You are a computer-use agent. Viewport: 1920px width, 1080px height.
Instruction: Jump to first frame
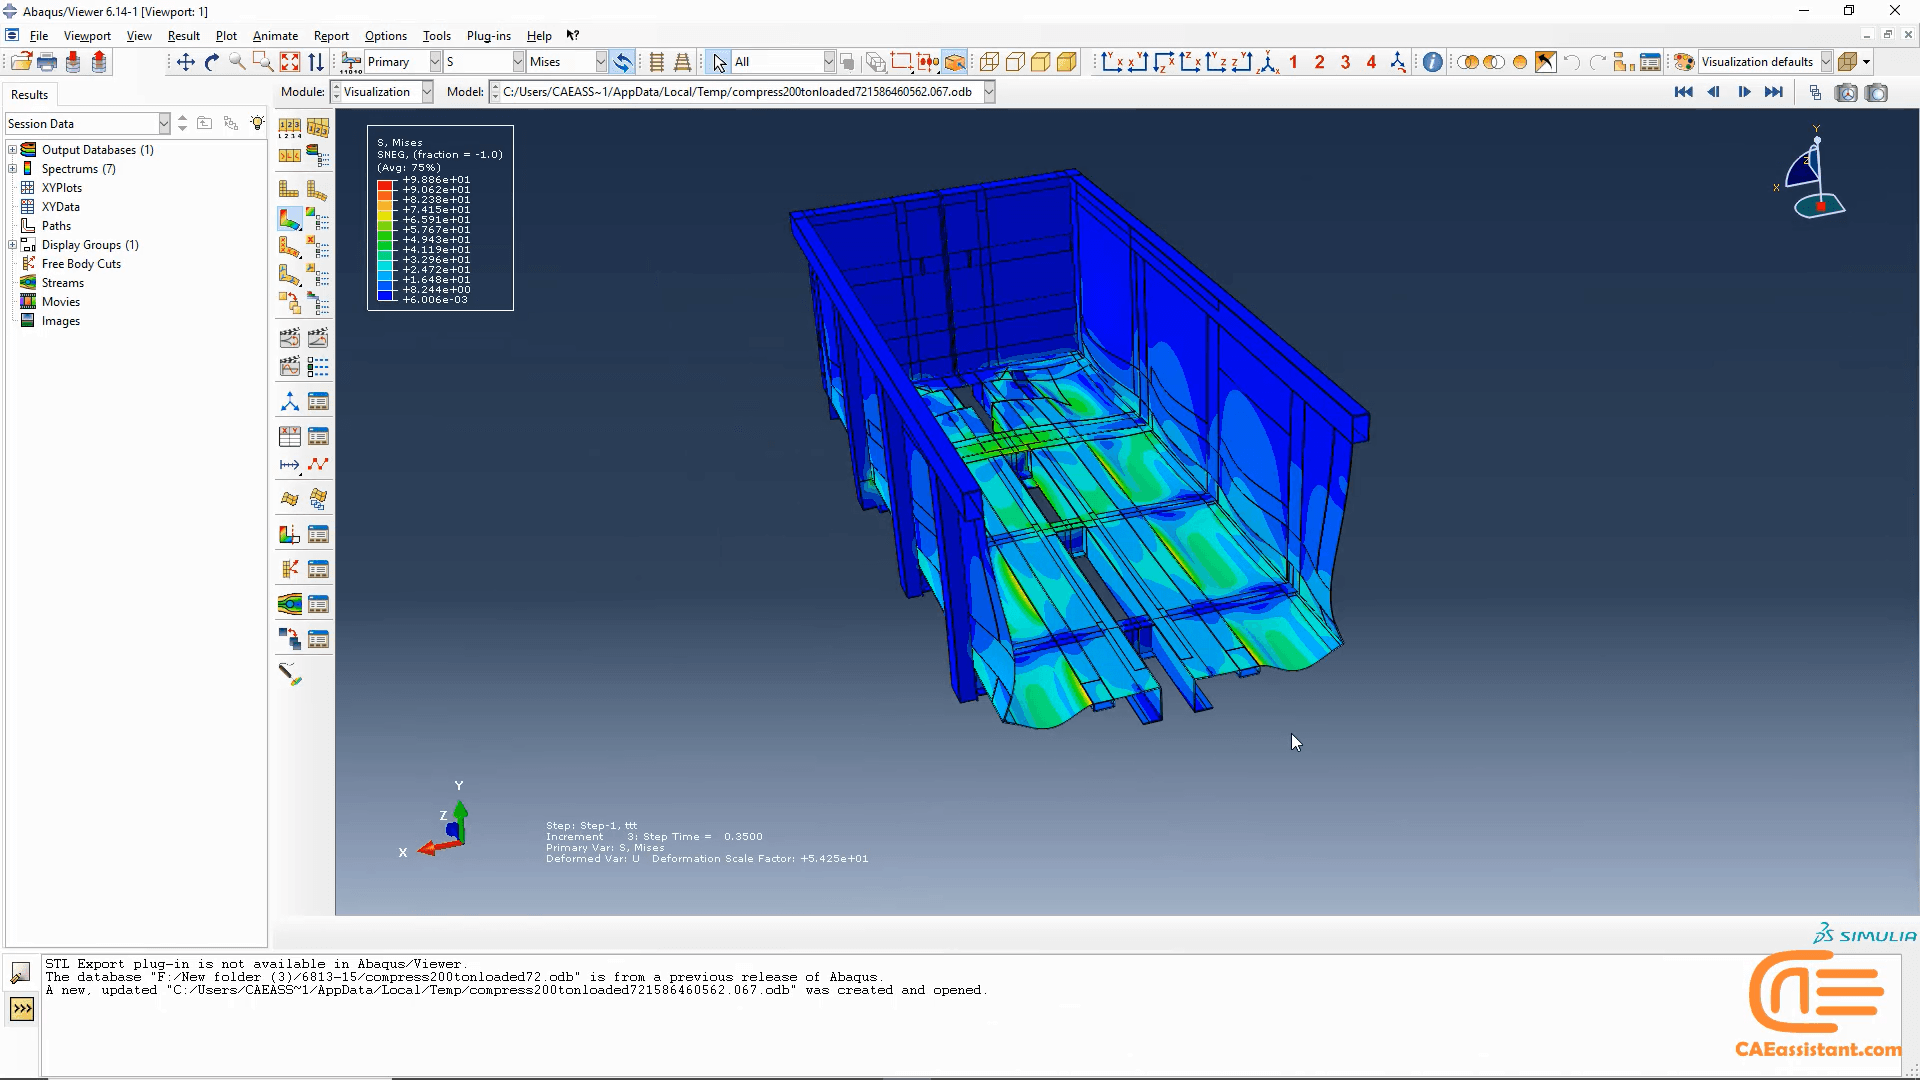1684,92
